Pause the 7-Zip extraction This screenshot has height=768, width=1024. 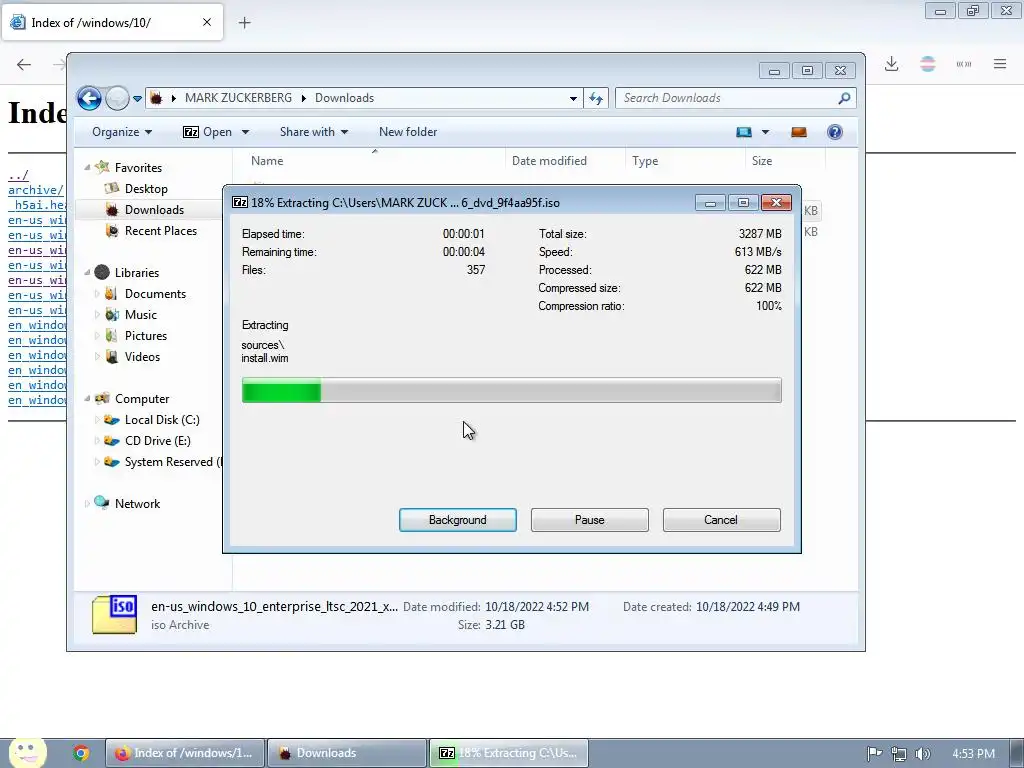click(590, 520)
